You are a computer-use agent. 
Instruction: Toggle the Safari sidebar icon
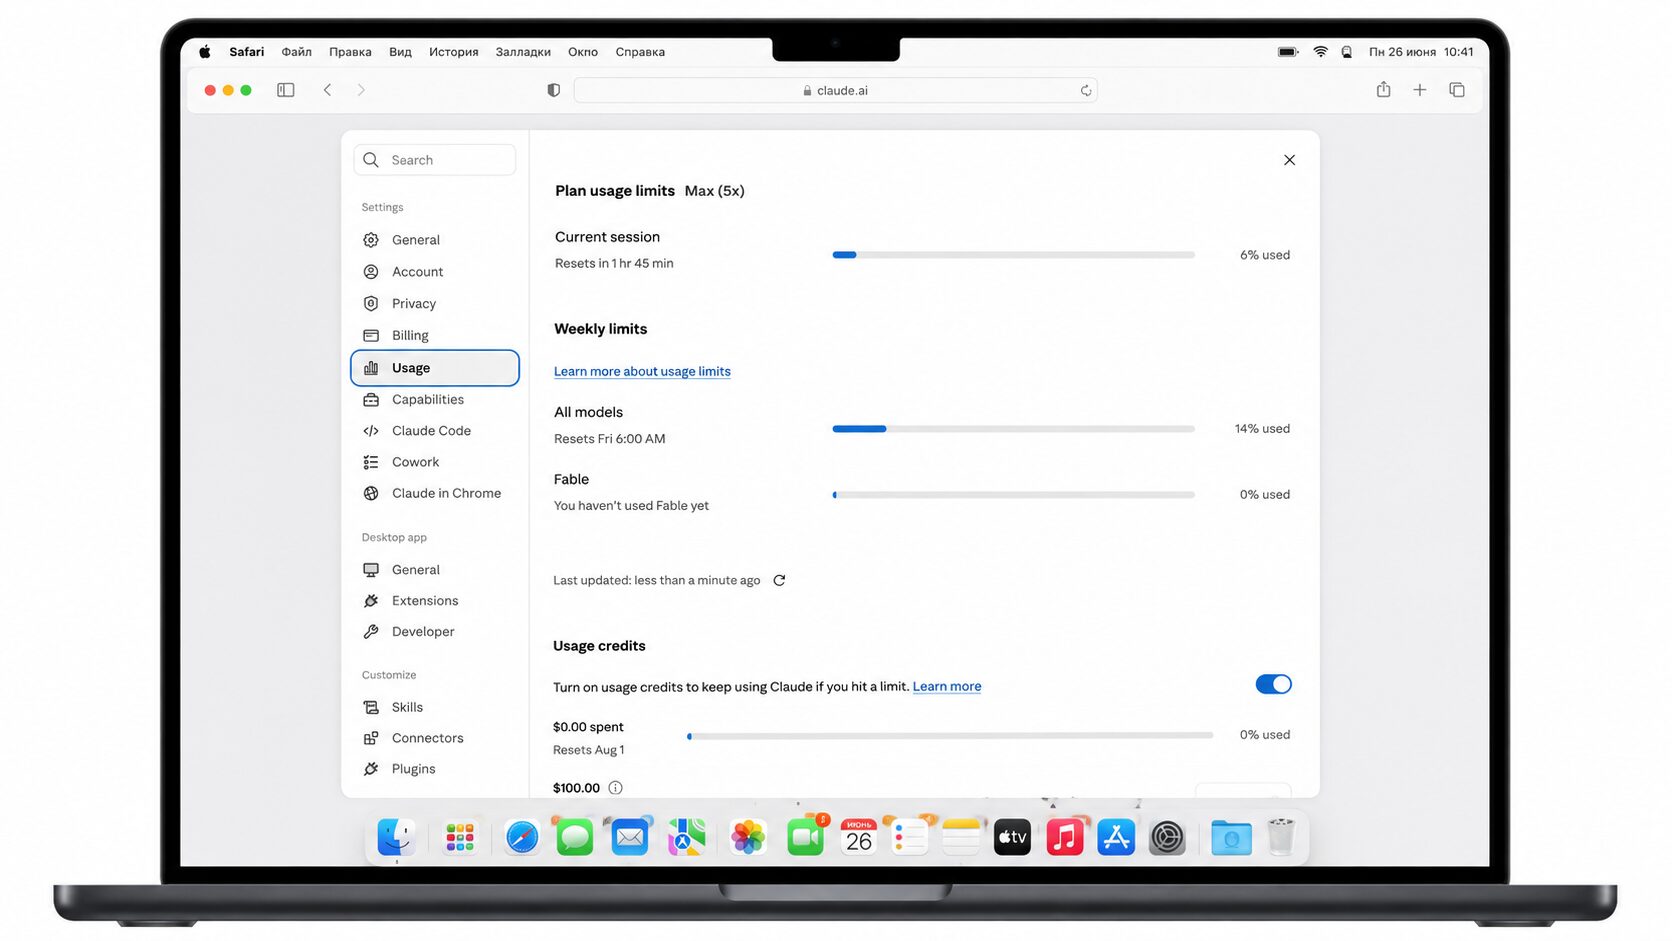[286, 90]
